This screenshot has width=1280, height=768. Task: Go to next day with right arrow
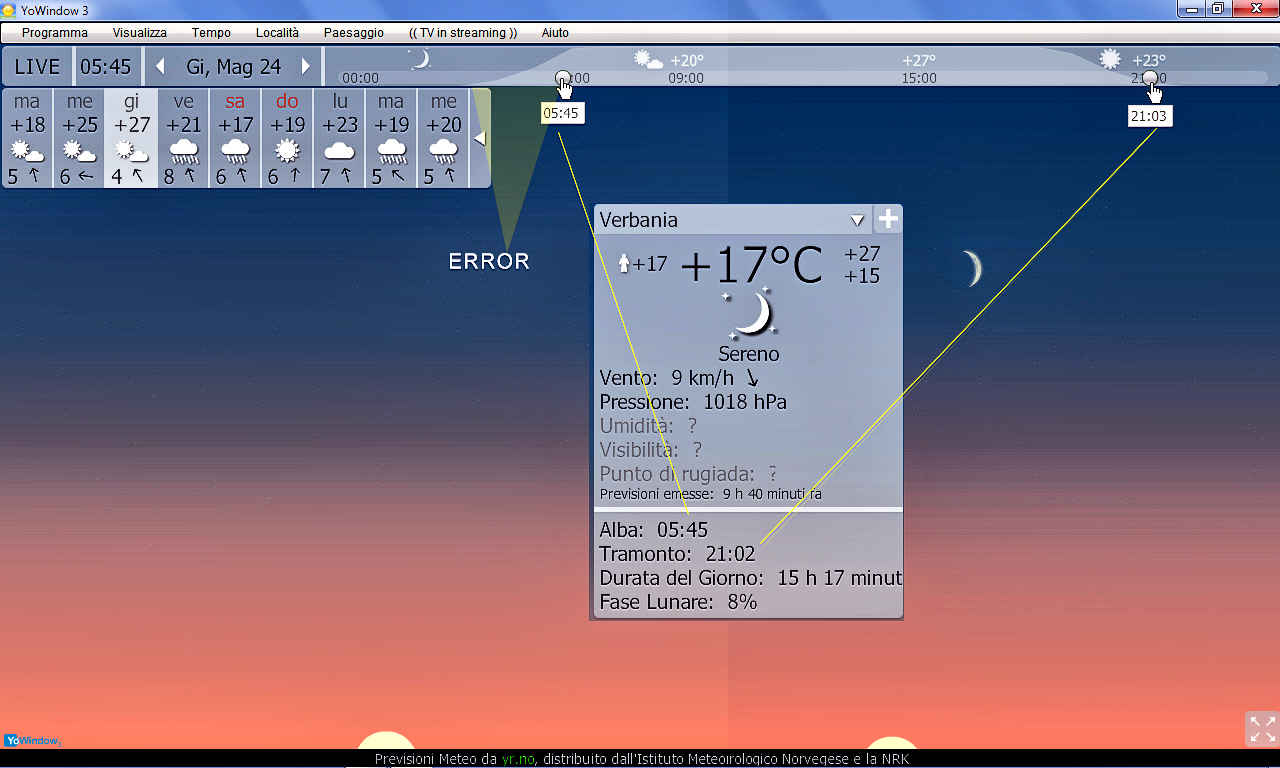click(x=306, y=67)
